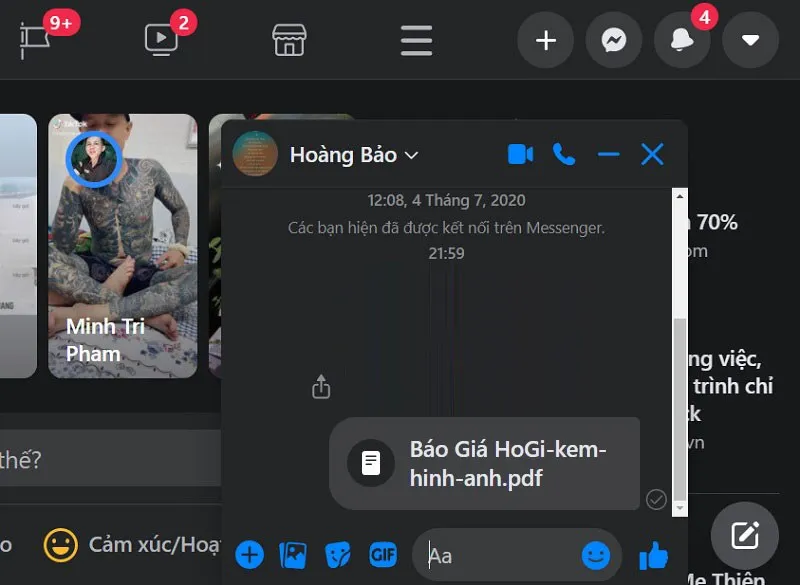Start a voice call with Hoàng Bảo
The image size is (800, 585).
pos(564,155)
